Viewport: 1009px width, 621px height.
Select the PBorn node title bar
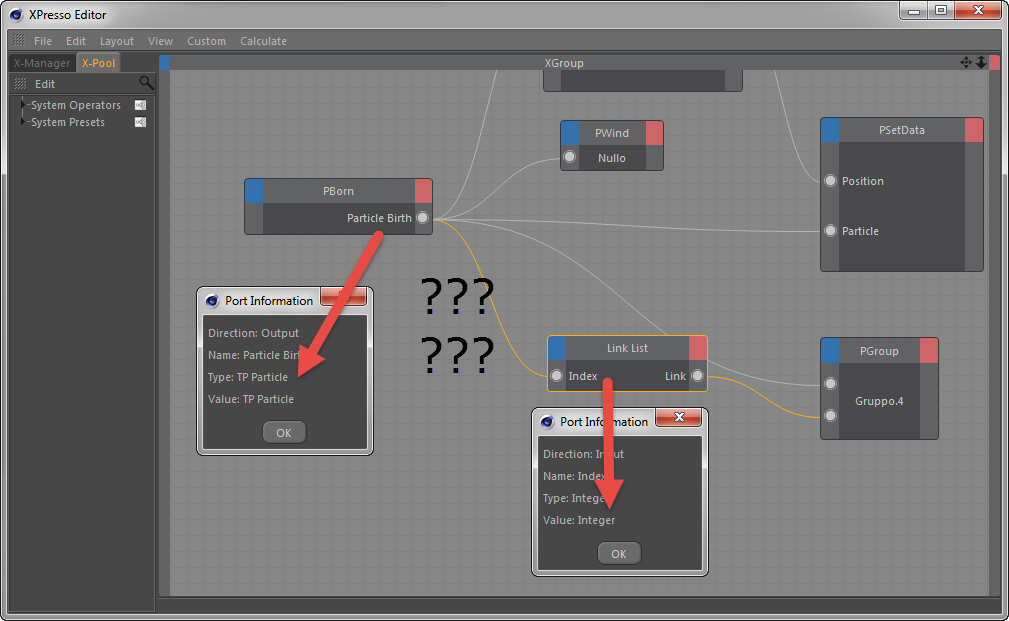[x=338, y=191]
